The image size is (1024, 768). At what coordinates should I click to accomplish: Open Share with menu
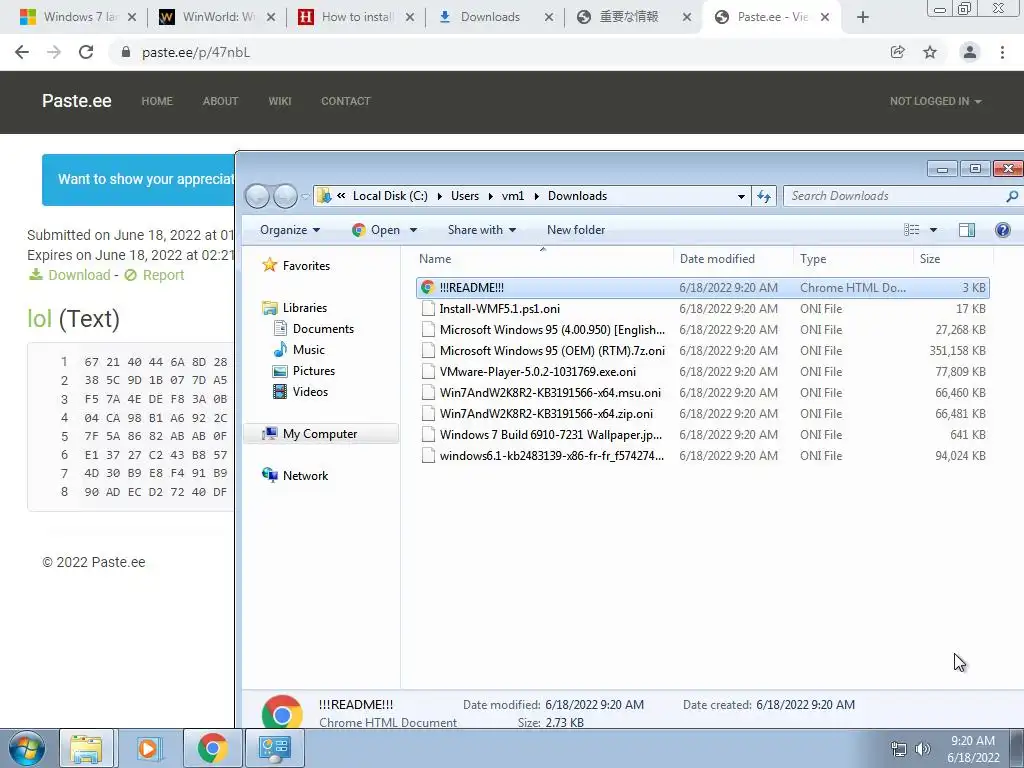(x=482, y=230)
